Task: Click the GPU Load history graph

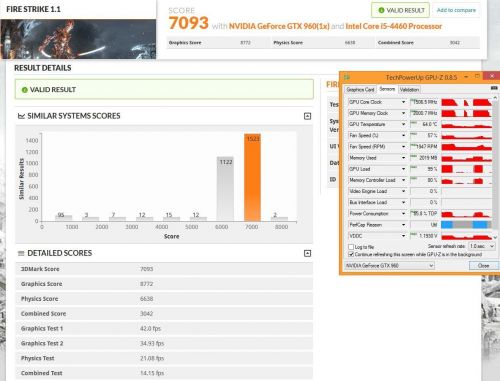Action: coord(466,169)
